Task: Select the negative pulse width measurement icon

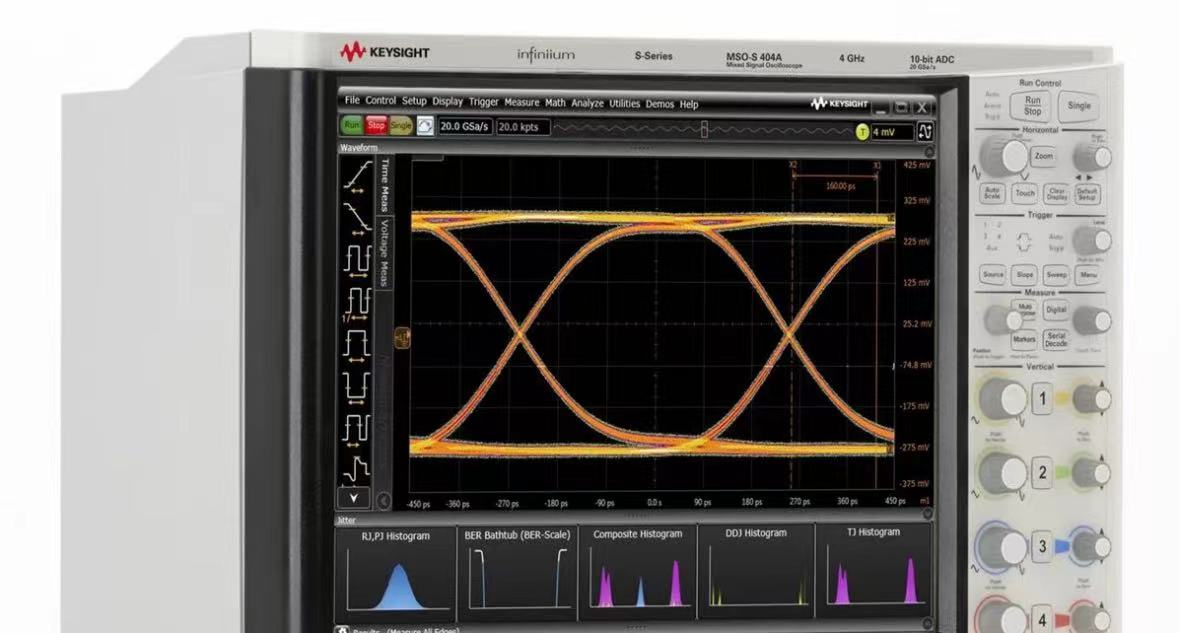Action: coord(356,386)
